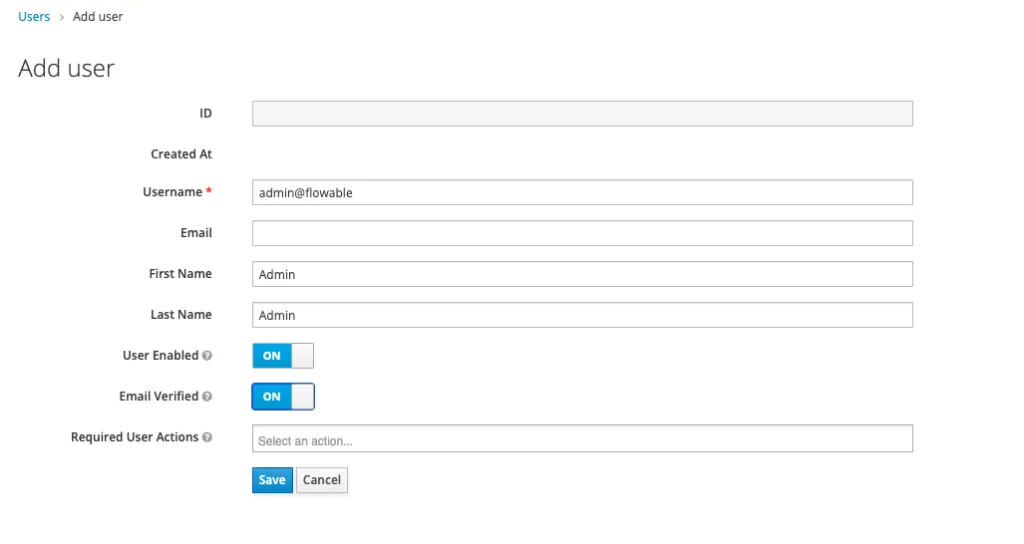Click the Created At label

point(182,154)
